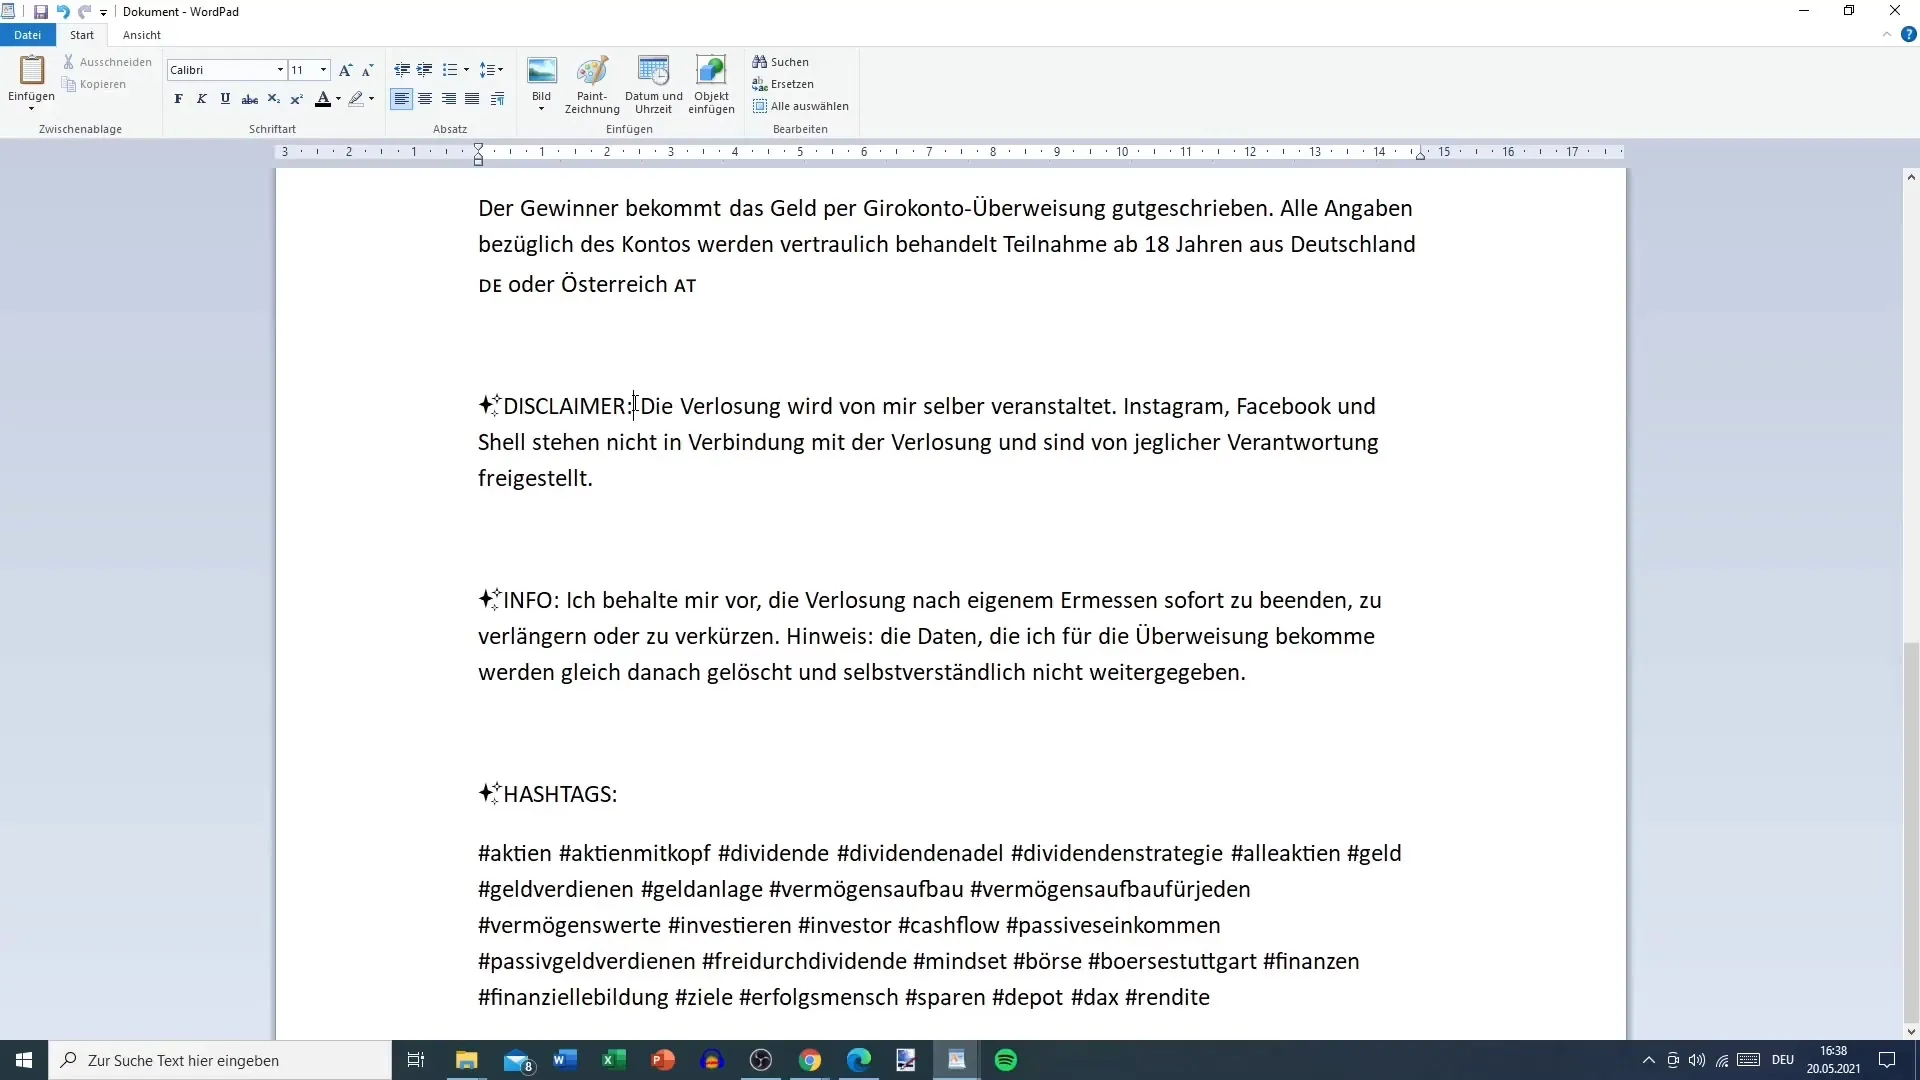Click Ersetzen in the Bearbeiten group
The height and width of the screenshot is (1080, 1920).
point(783,84)
